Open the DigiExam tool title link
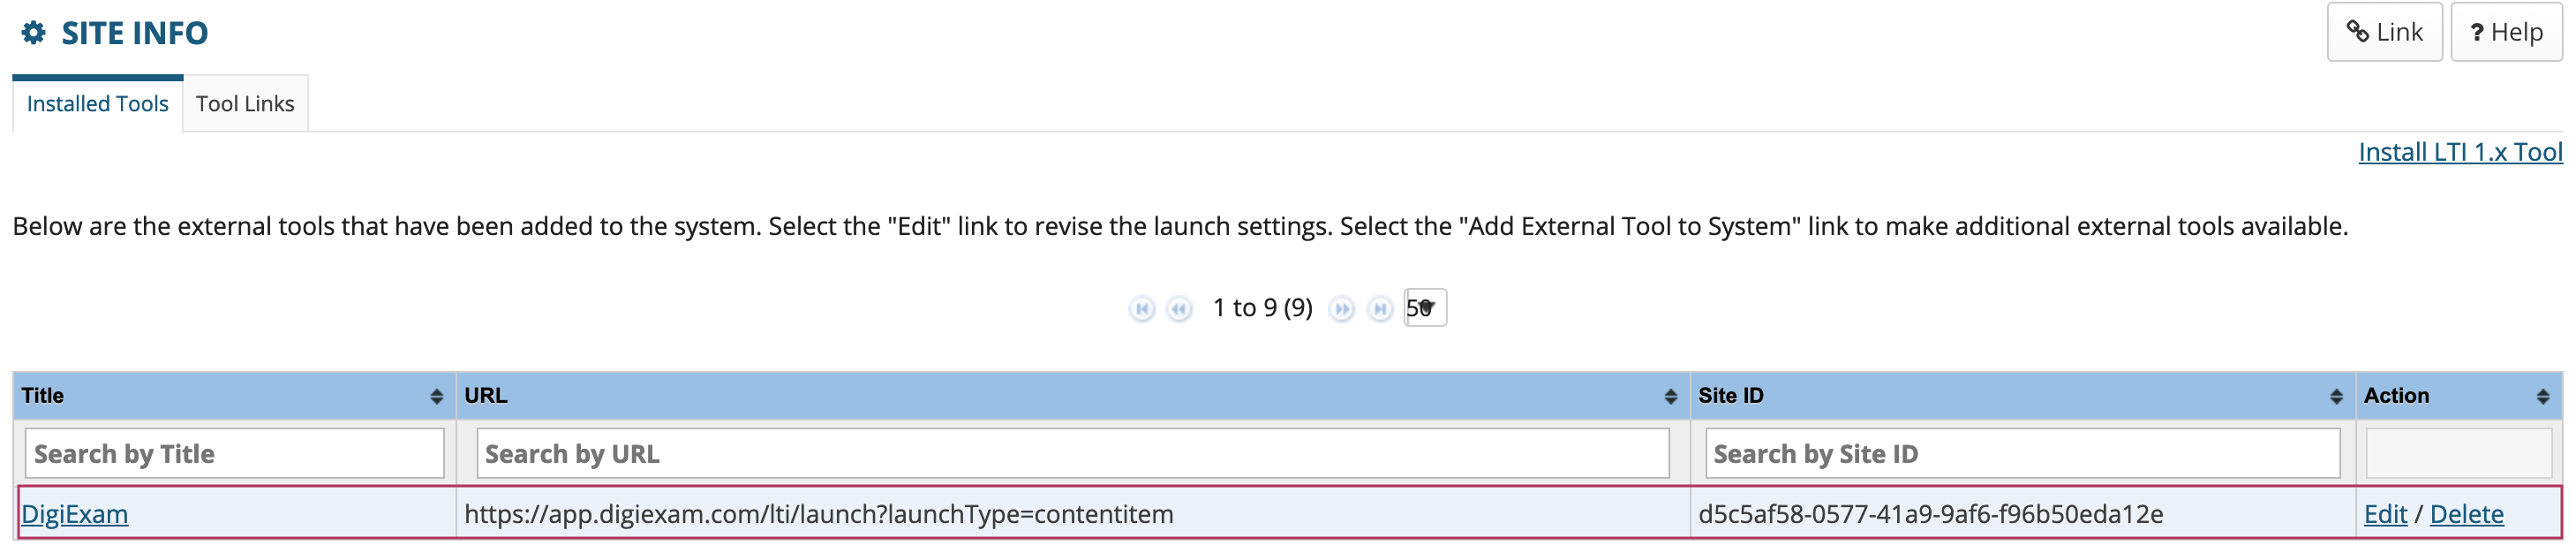 tap(75, 514)
